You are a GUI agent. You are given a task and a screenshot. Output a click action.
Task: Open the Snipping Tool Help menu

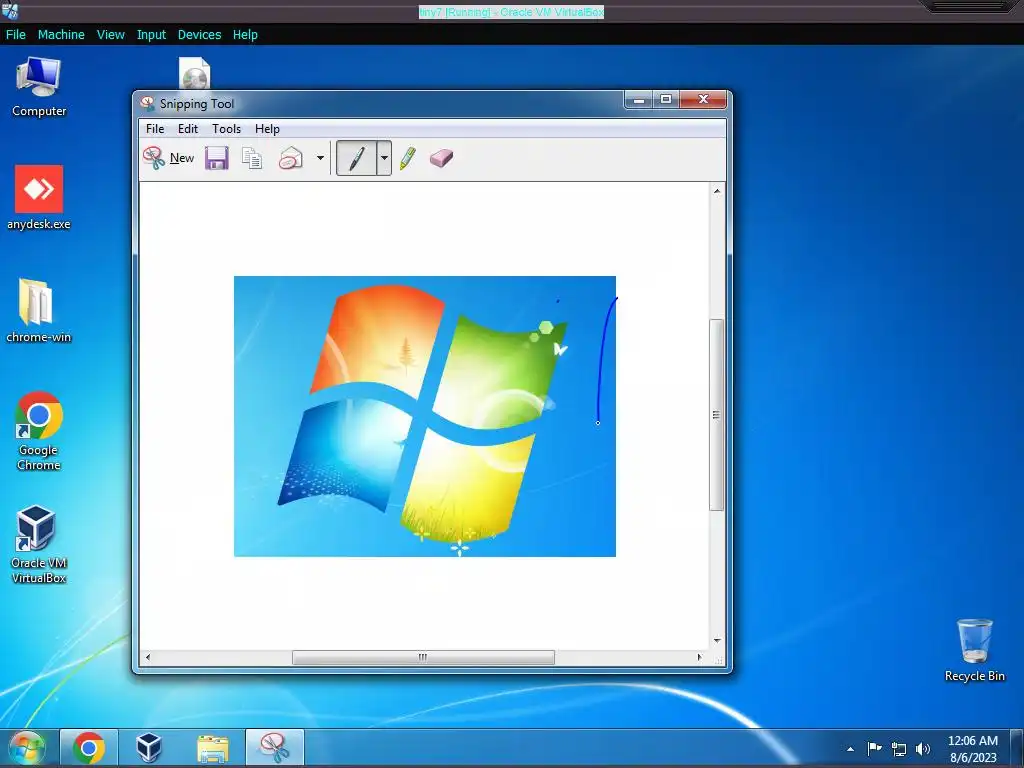tap(267, 129)
